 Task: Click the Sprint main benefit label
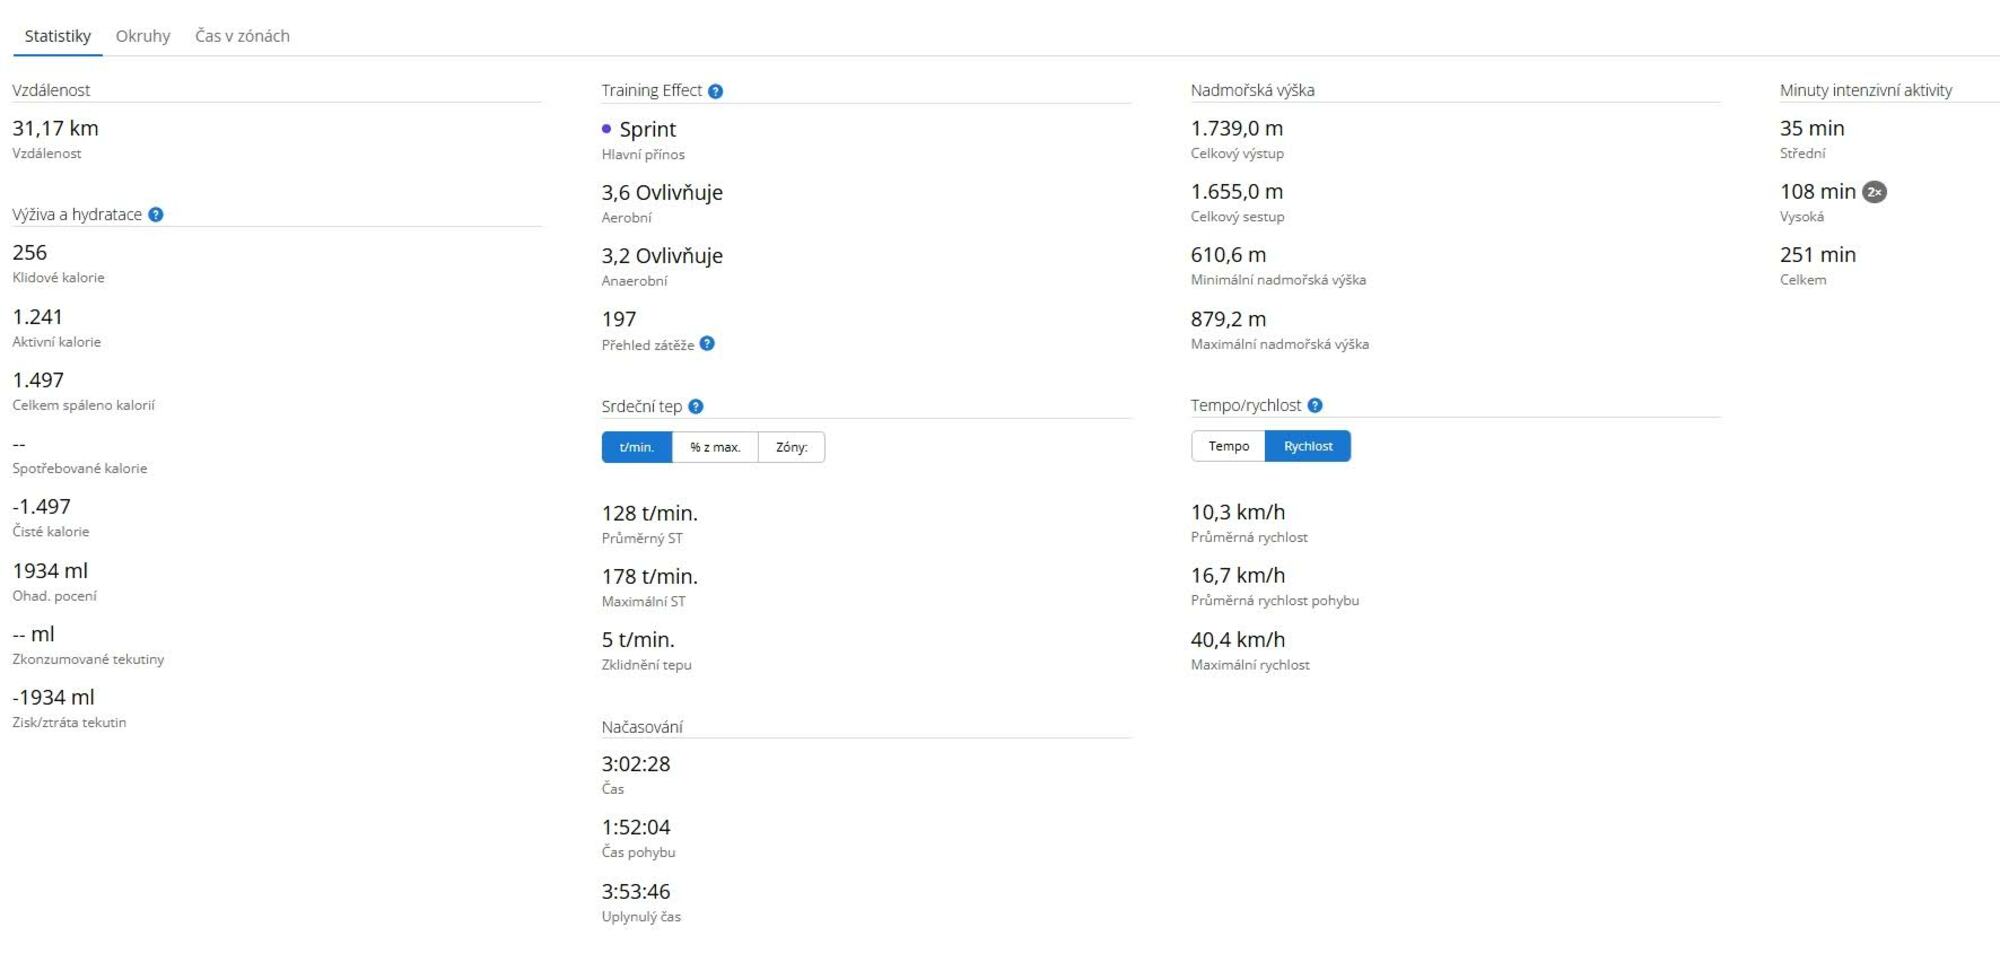pyautogui.click(x=647, y=130)
